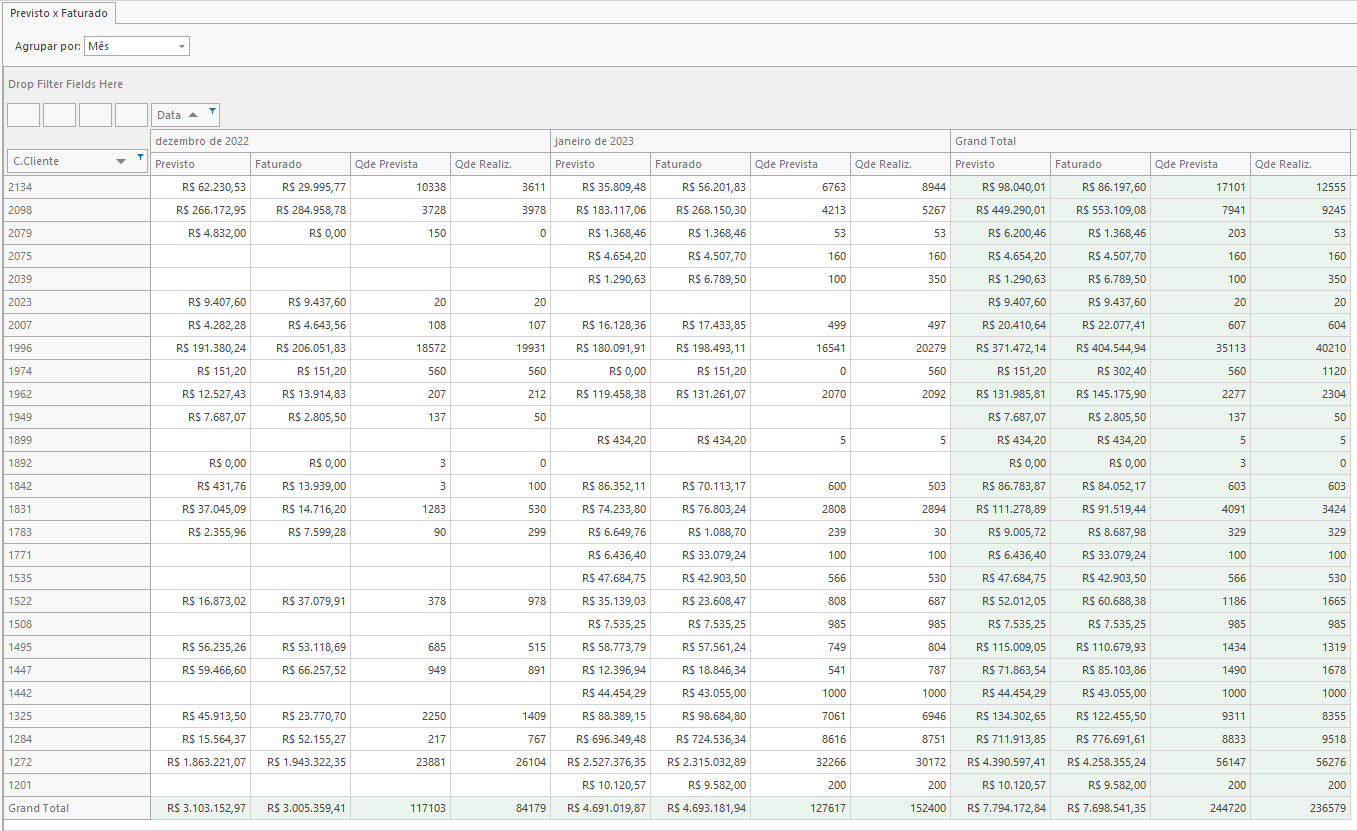The width and height of the screenshot is (1357, 831).
Task: Open the filter icon on the Data field
Action: pyautogui.click(x=212, y=110)
